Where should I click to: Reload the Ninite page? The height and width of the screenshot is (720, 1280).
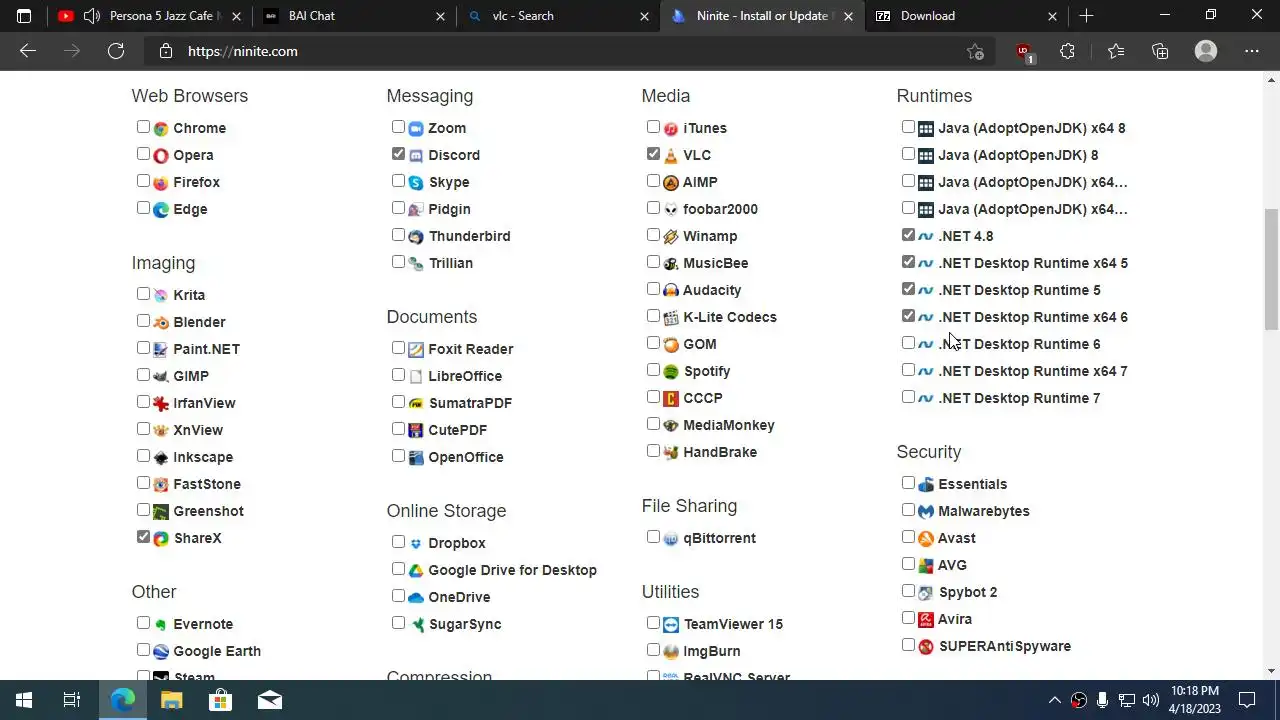pyautogui.click(x=116, y=51)
